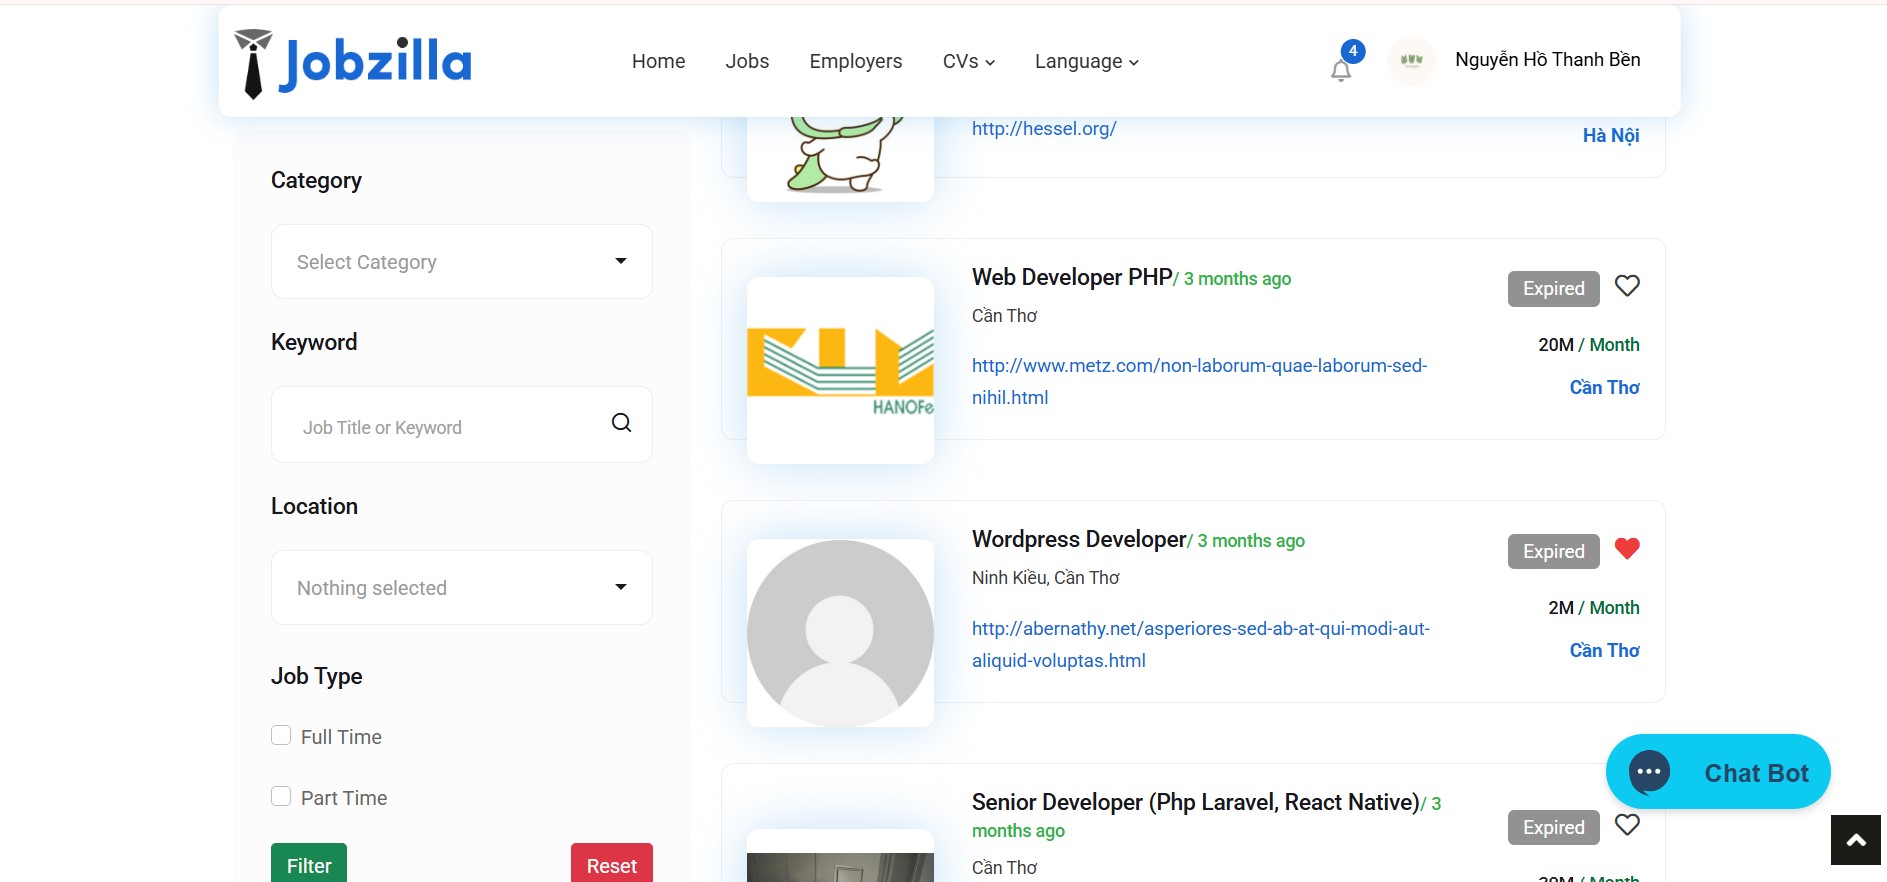Open the CVs menu
1887x882 pixels.
pos(968,62)
